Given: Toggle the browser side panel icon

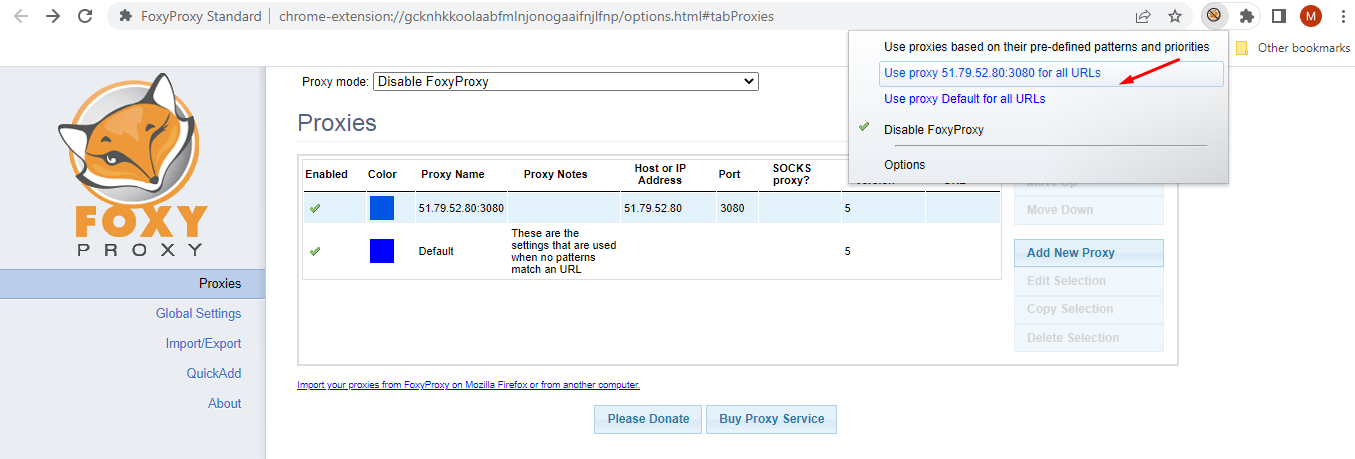Looking at the screenshot, I should 1278,16.
